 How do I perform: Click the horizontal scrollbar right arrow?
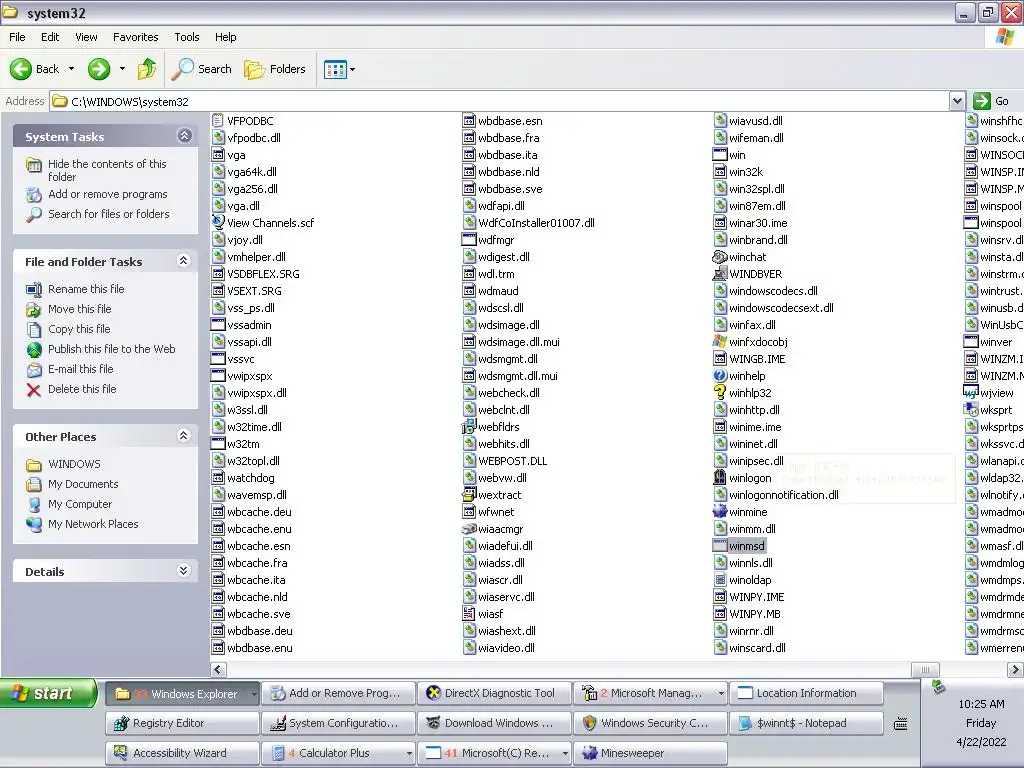(1015, 669)
